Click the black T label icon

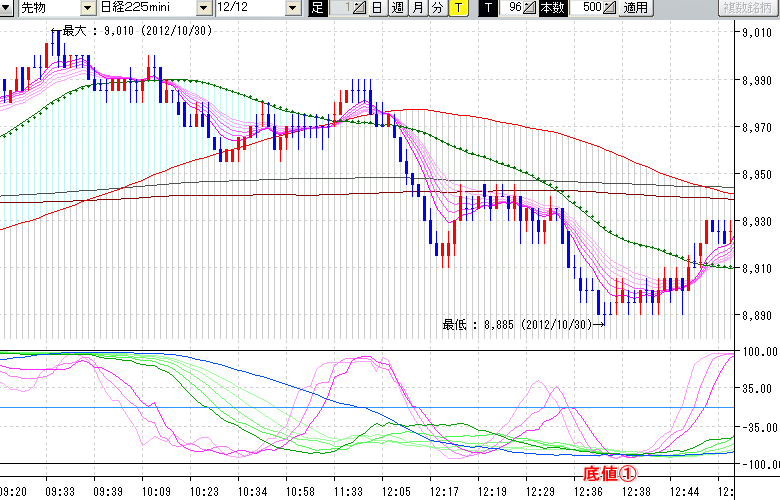(x=487, y=8)
